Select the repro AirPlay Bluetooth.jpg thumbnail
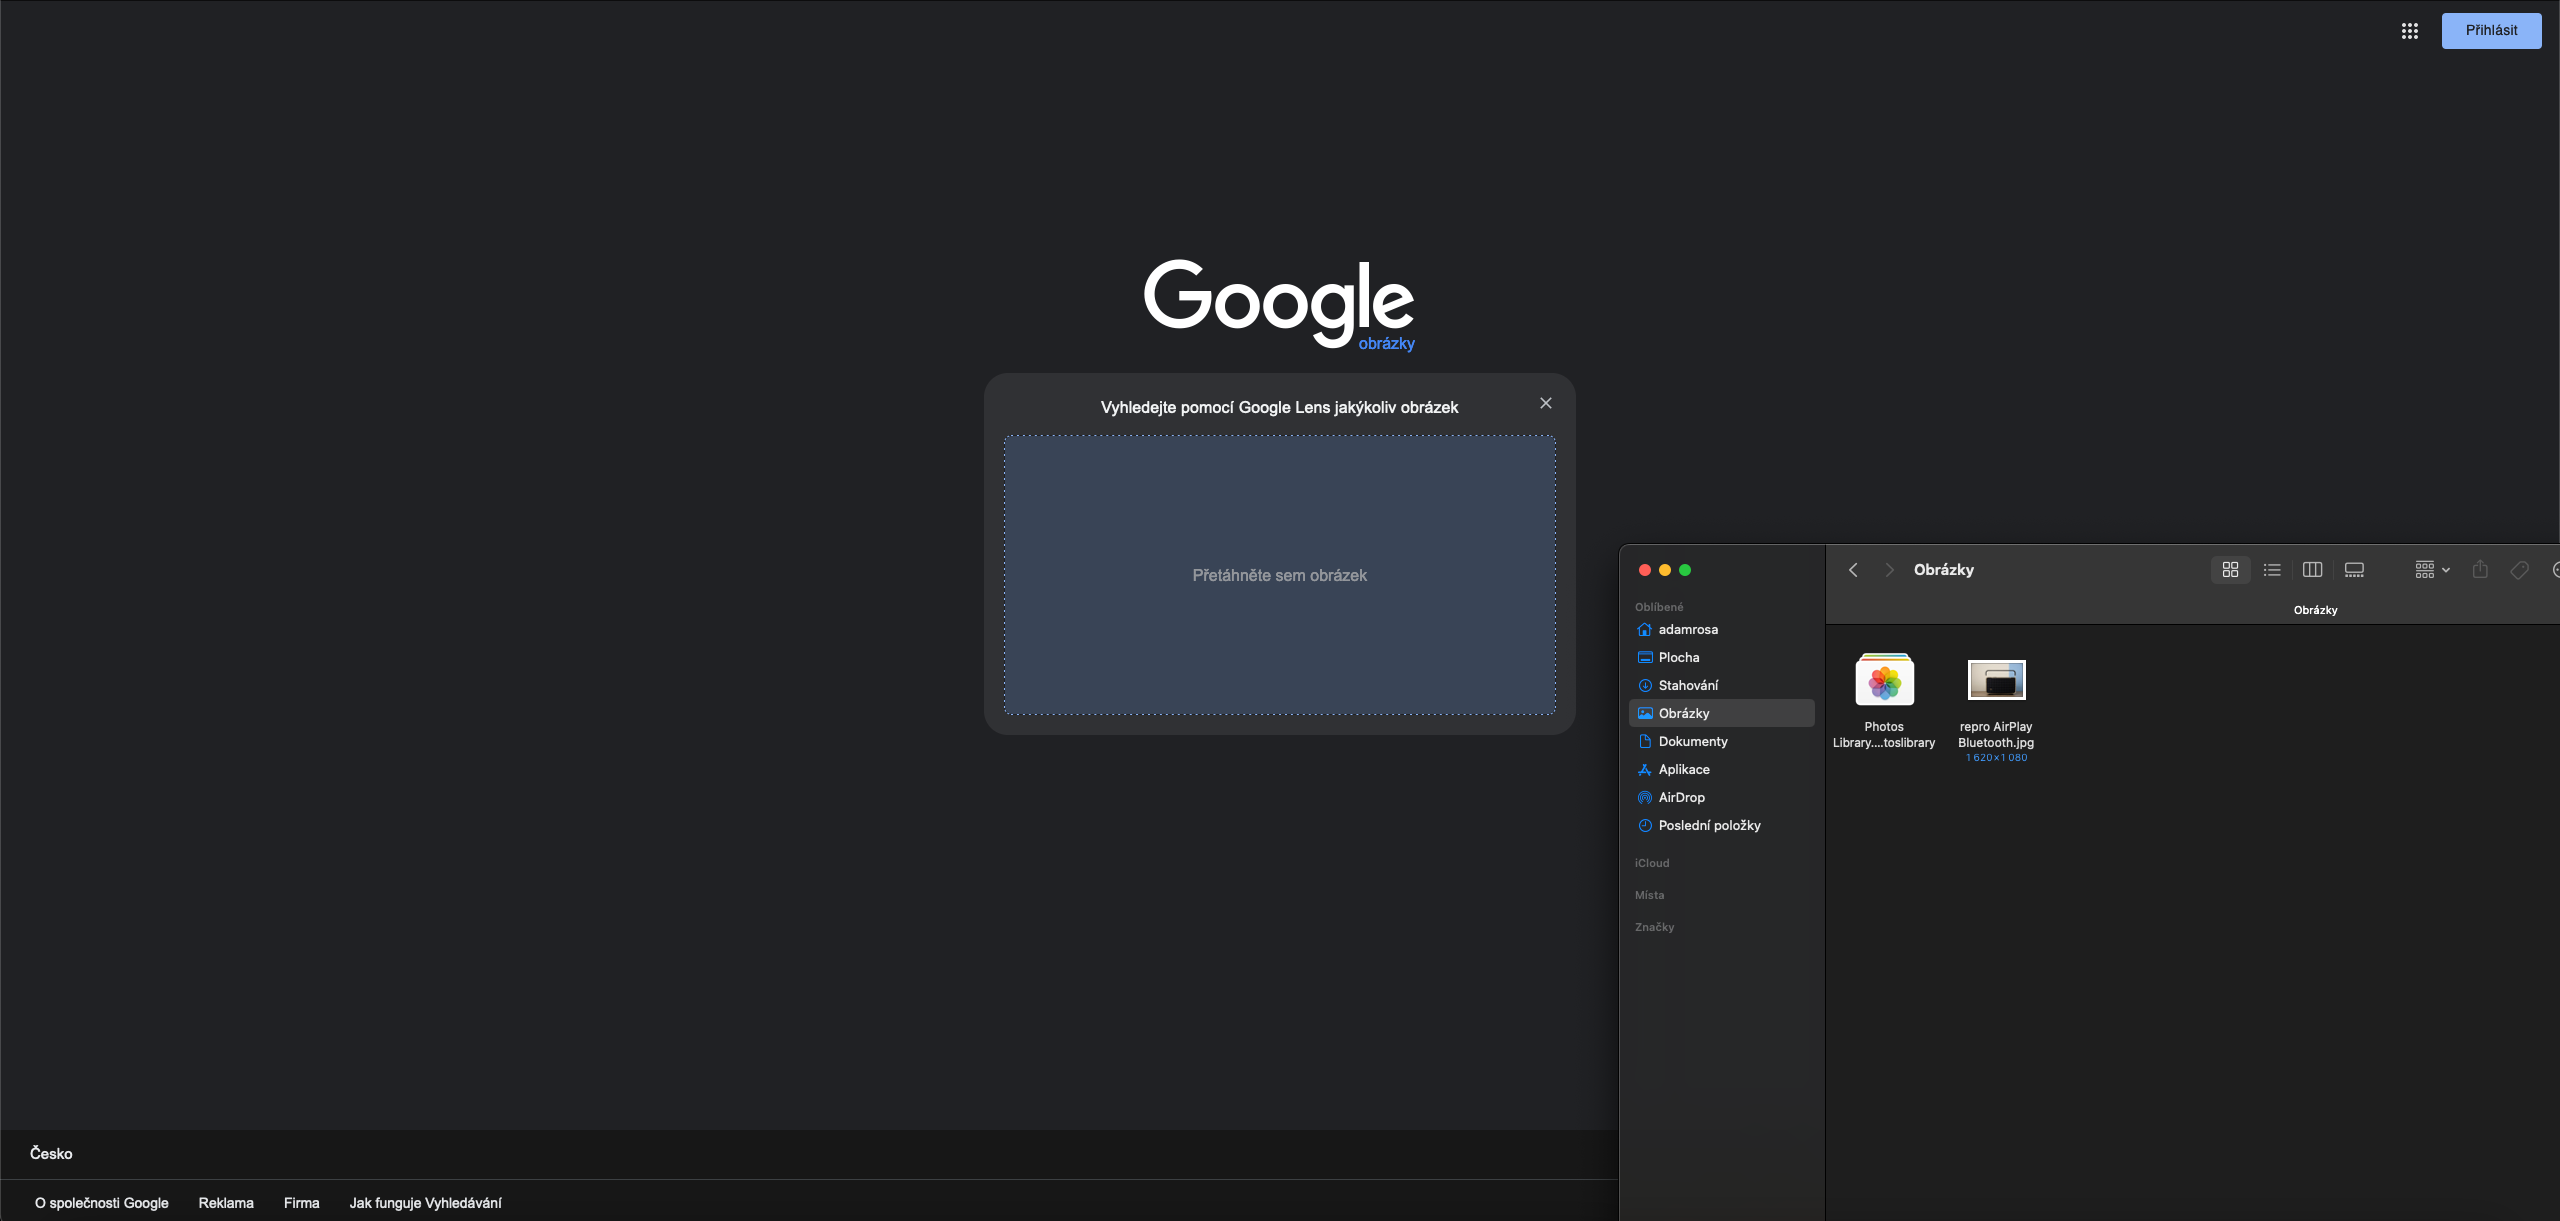Image resolution: width=2560 pixels, height=1221 pixels. coord(1996,680)
